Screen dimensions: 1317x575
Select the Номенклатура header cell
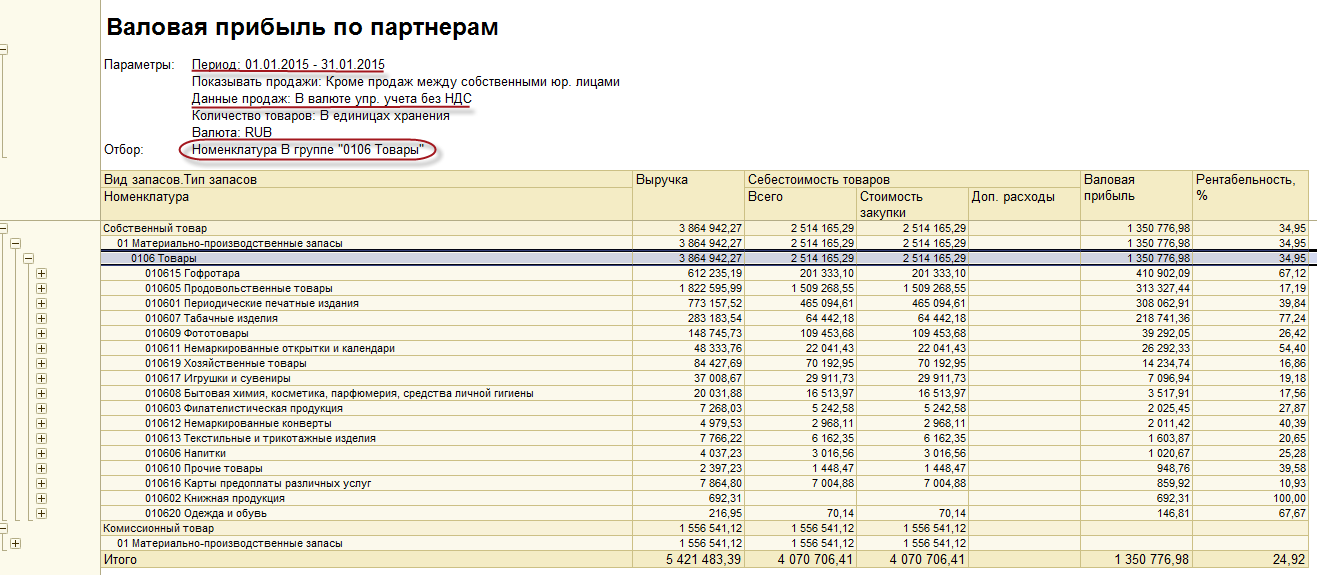point(367,204)
